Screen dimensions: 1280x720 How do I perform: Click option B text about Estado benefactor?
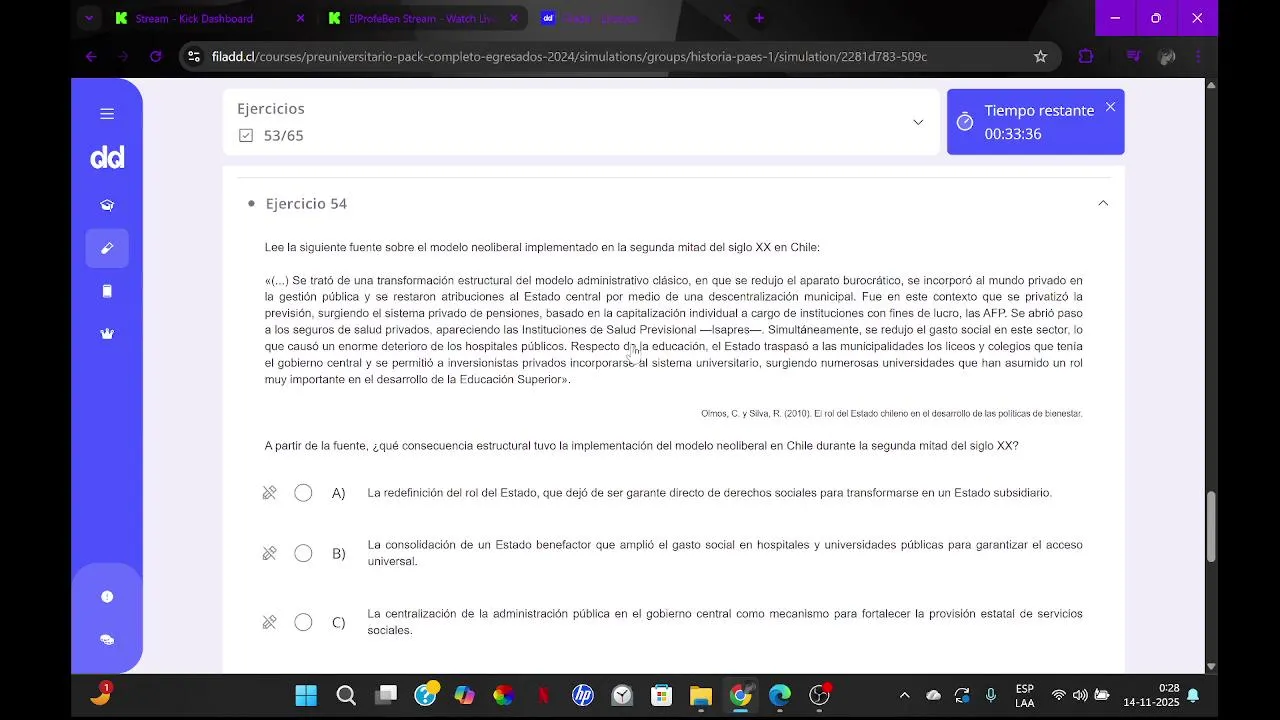tap(725, 553)
